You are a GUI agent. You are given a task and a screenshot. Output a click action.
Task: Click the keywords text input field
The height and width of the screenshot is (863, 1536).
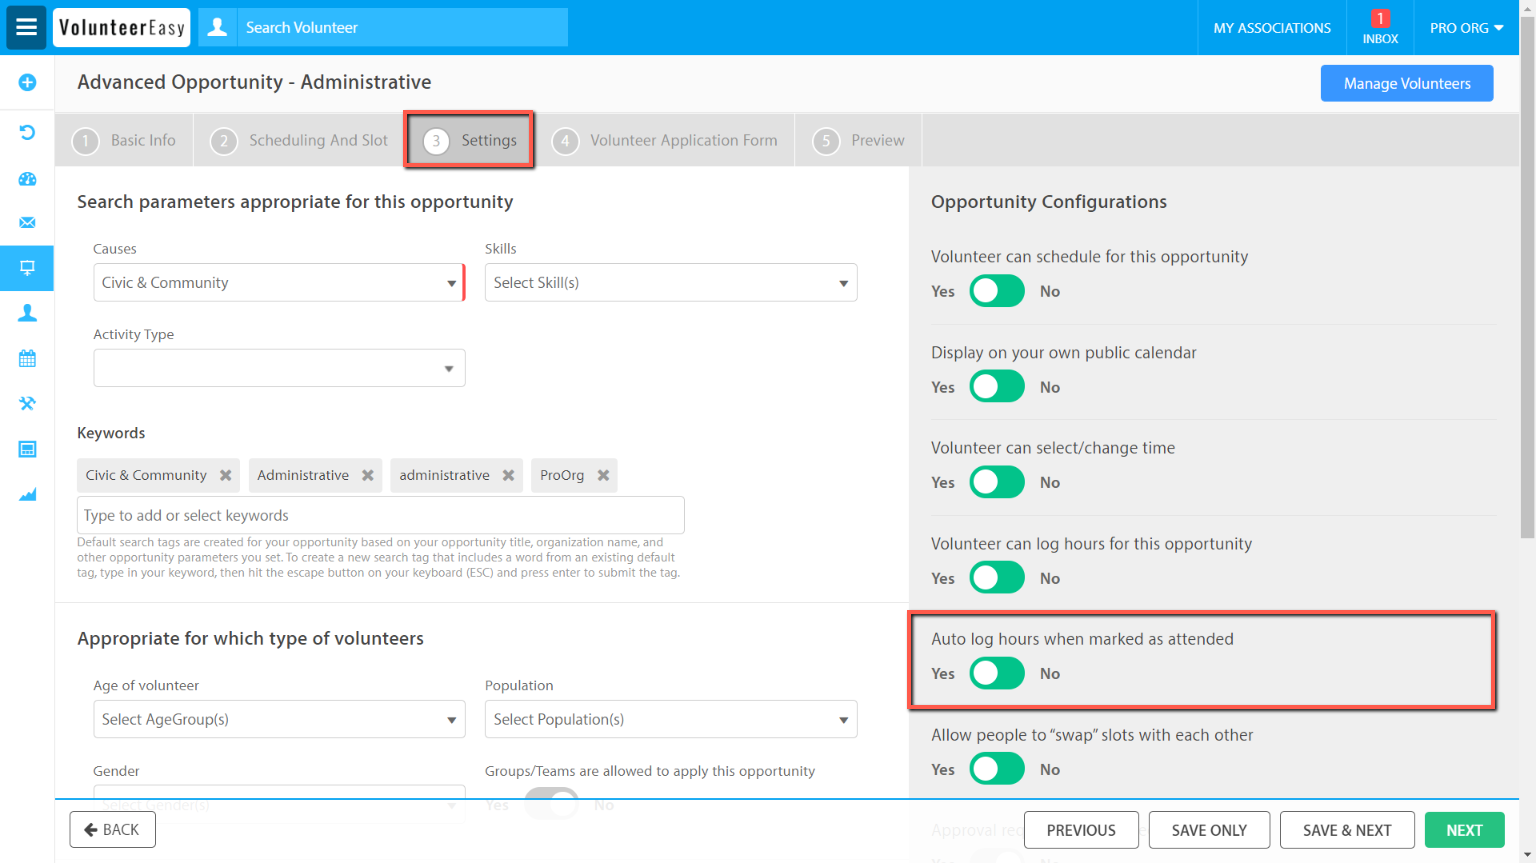pyautogui.click(x=381, y=515)
